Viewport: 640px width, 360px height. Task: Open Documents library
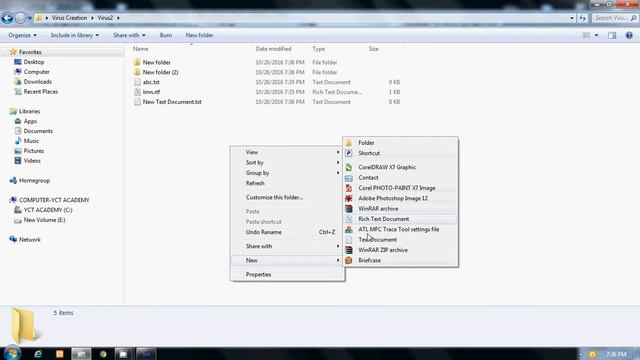coord(38,131)
